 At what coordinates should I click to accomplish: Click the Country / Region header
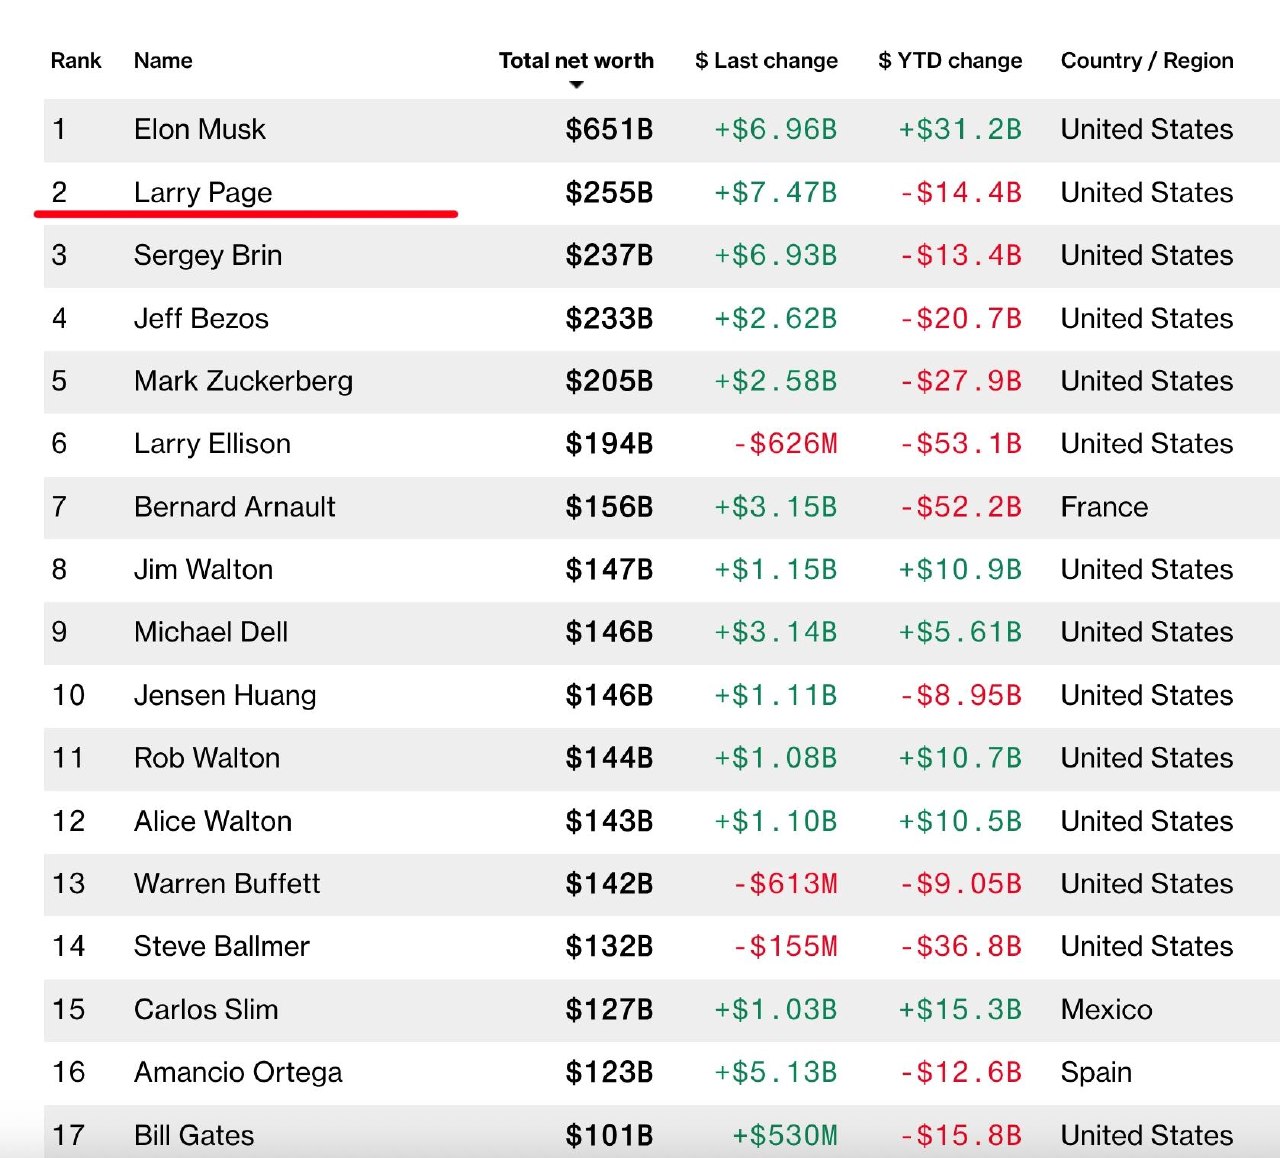(1147, 60)
